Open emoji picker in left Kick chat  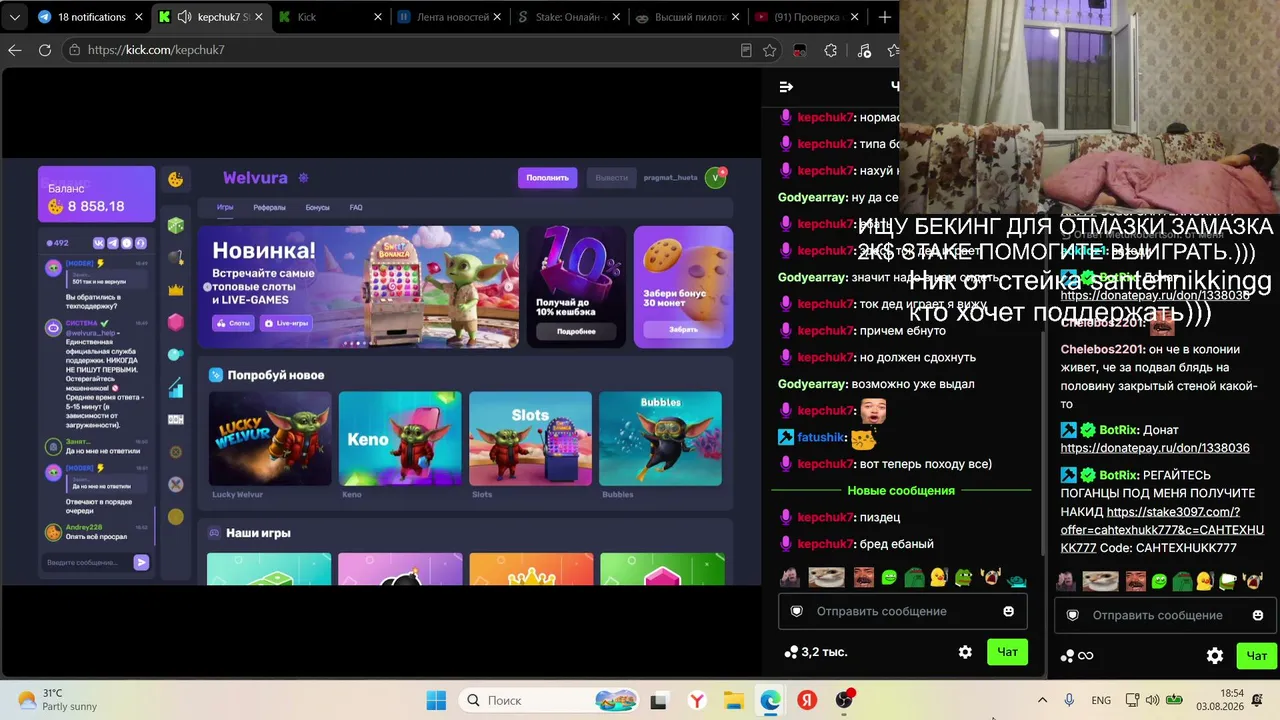click(x=1008, y=611)
